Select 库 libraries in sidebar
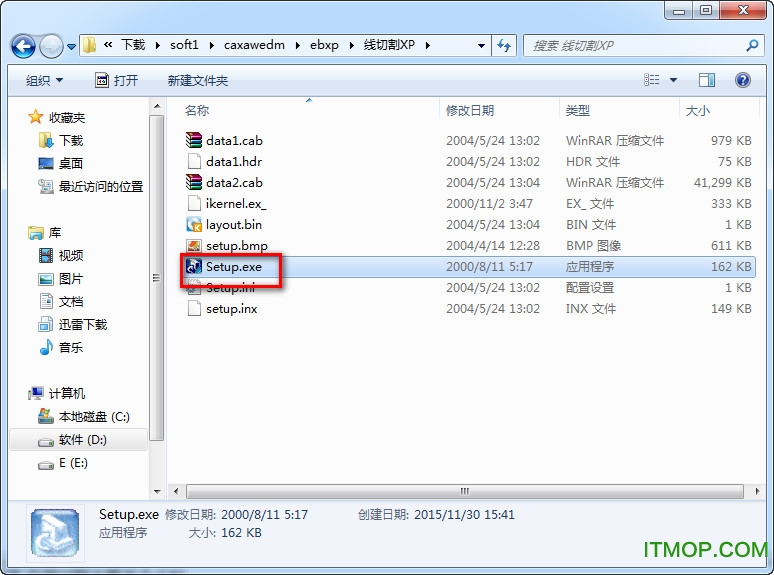 tap(44, 232)
